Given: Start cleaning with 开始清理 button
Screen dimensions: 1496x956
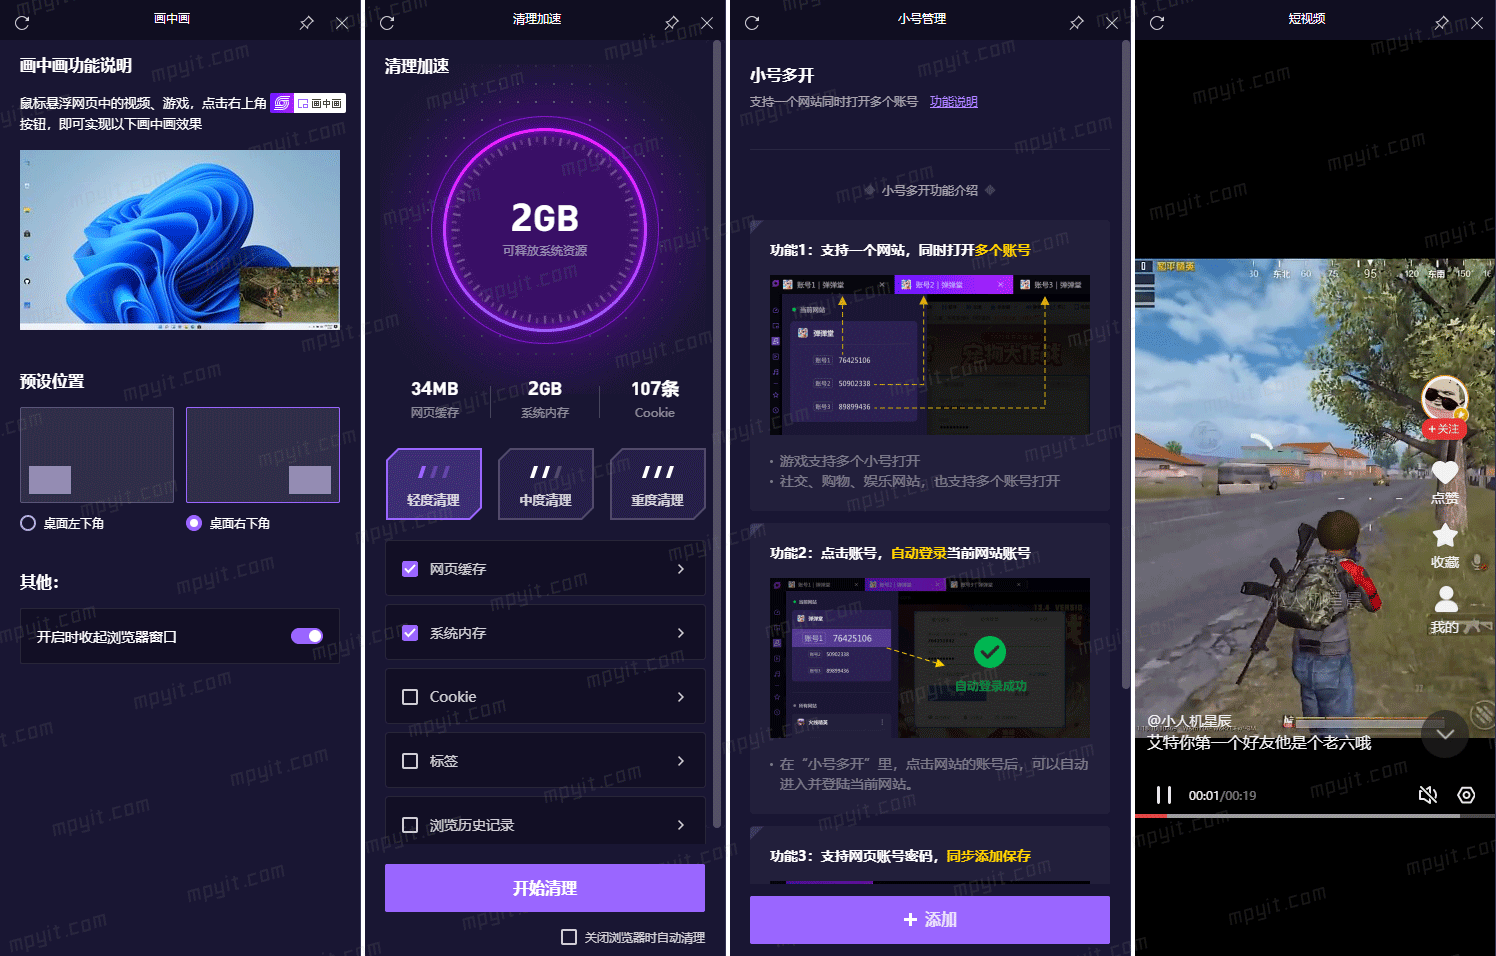Looking at the screenshot, I should point(545,888).
